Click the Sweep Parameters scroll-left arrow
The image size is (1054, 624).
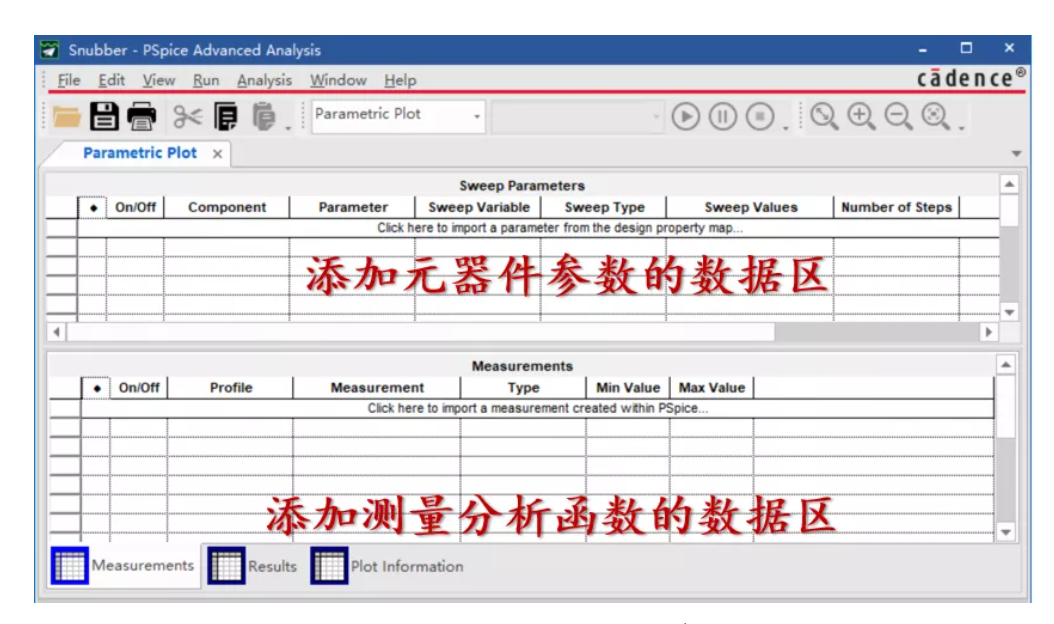coord(56,332)
